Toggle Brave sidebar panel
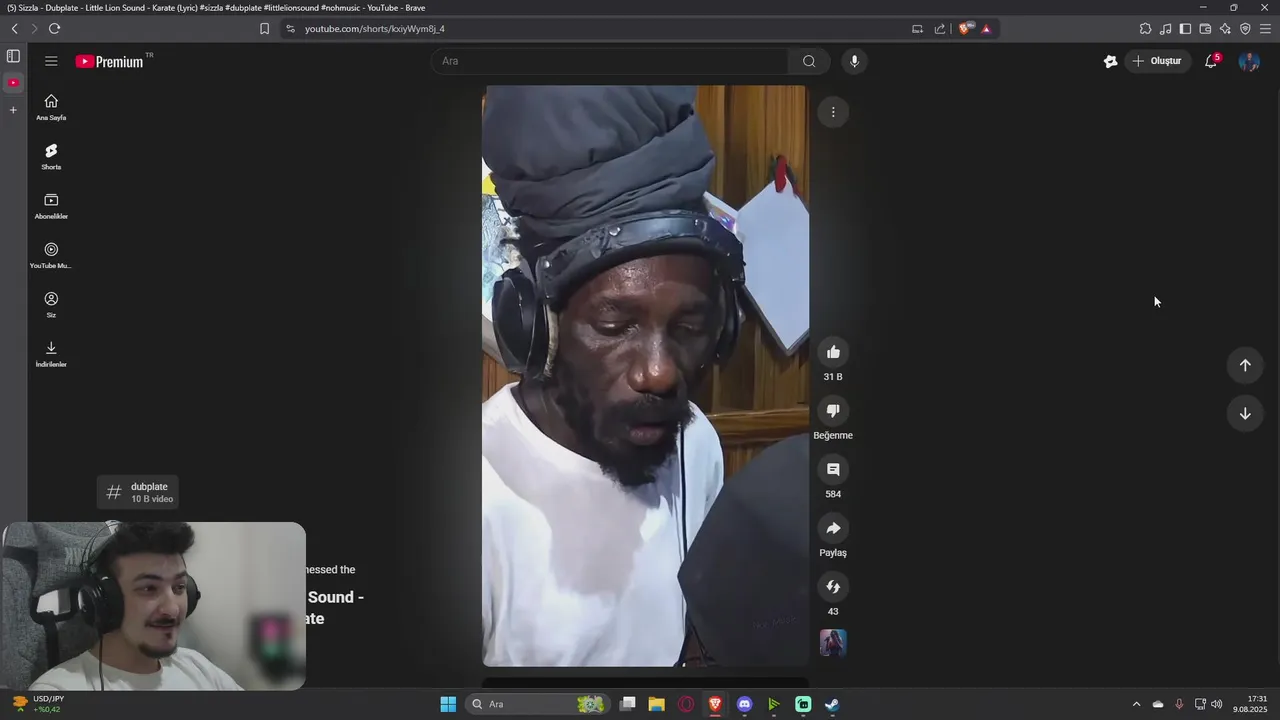Viewport: 1280px width, 720px height. (x=1185, y=29)
